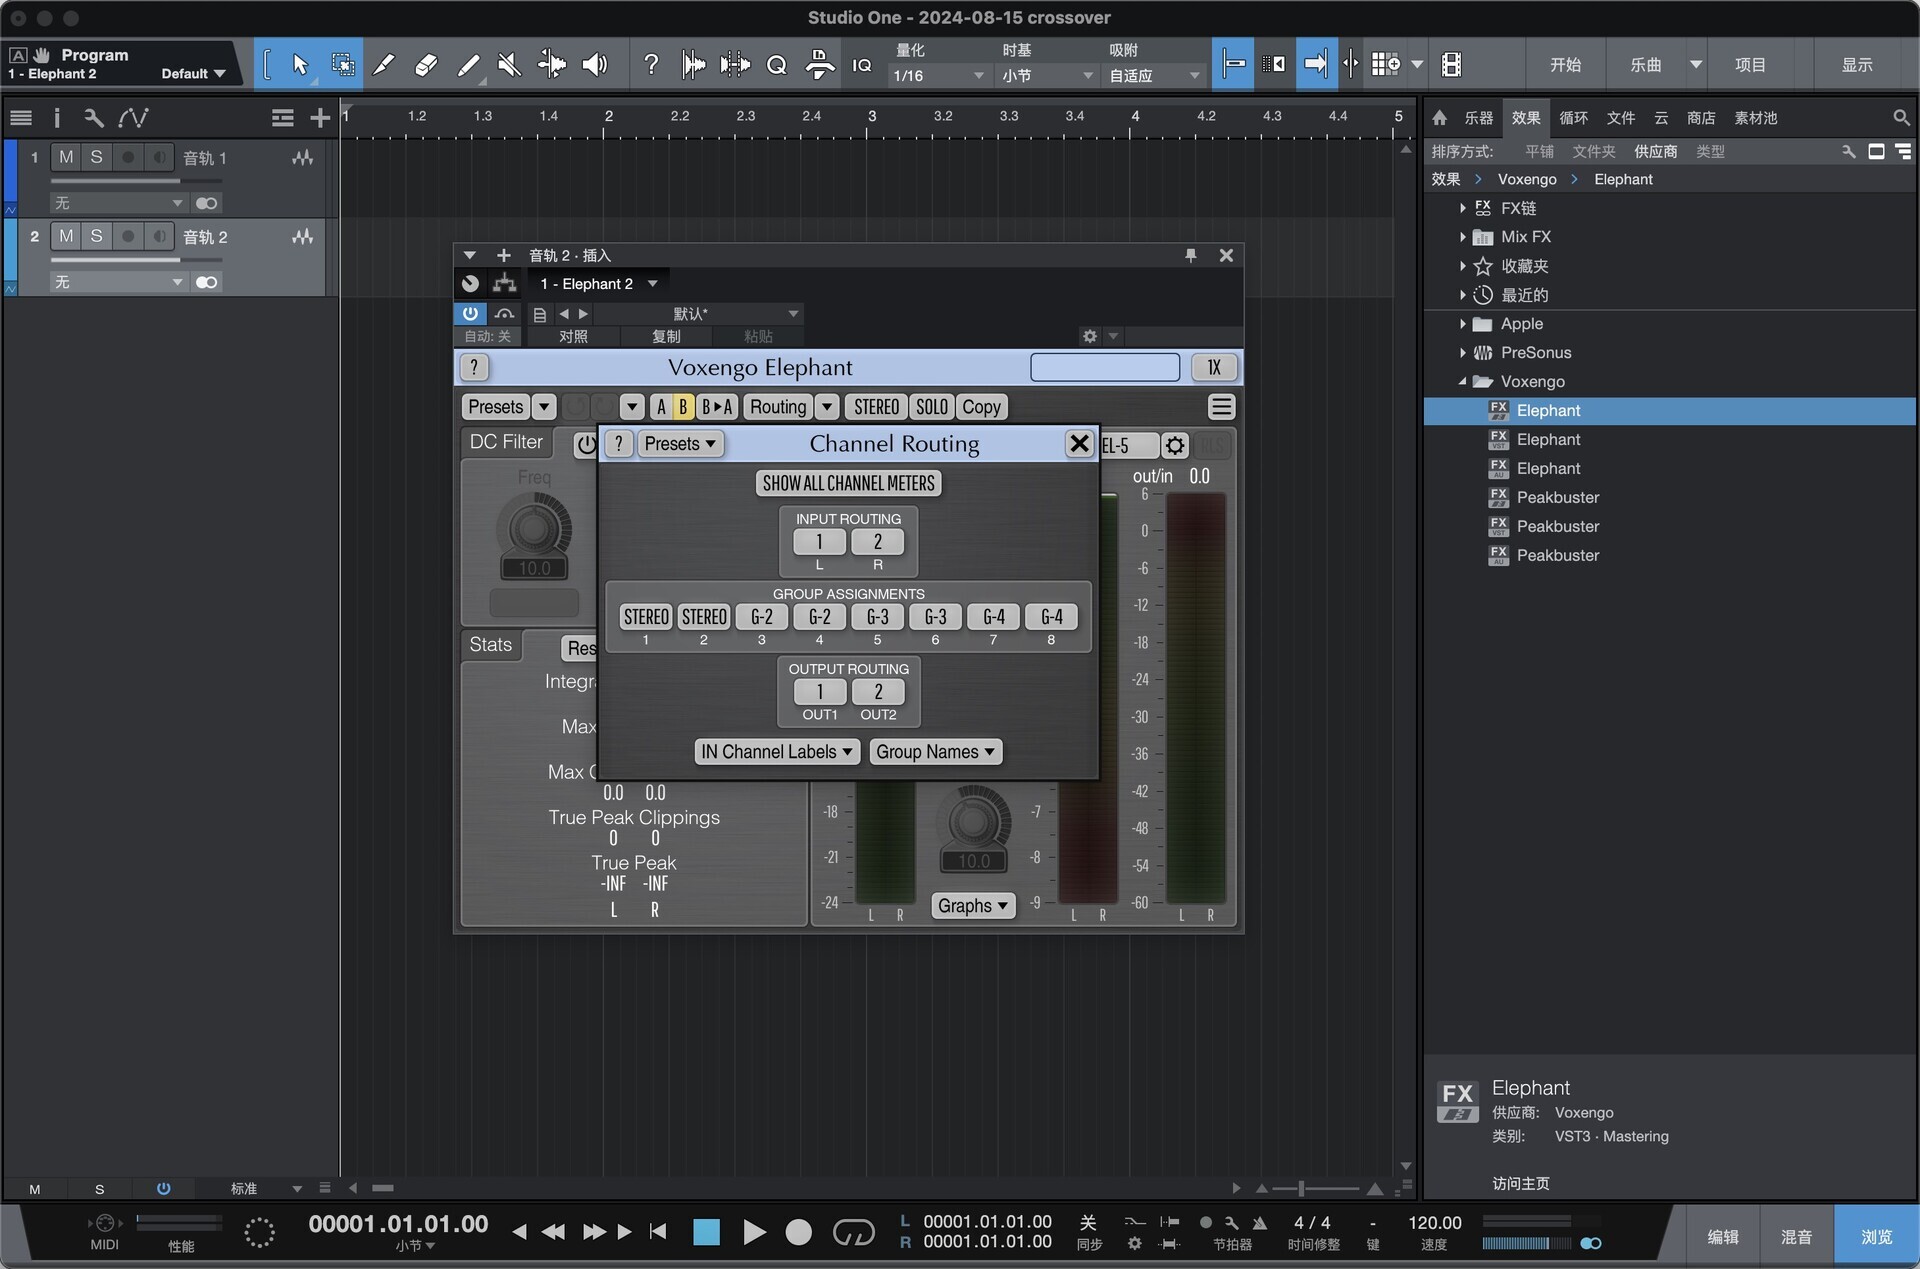
Task: Select Peakbuster plugin in Voxengo list
Action: [1557, 497]
